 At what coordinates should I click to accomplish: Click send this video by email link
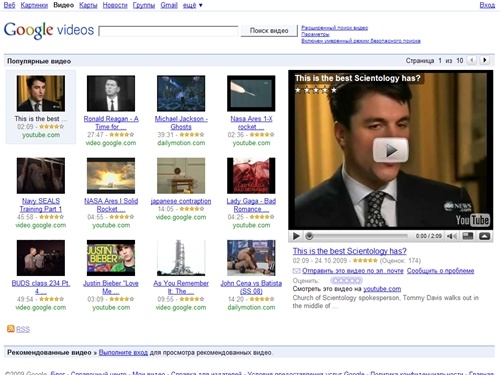coord(353,271)
